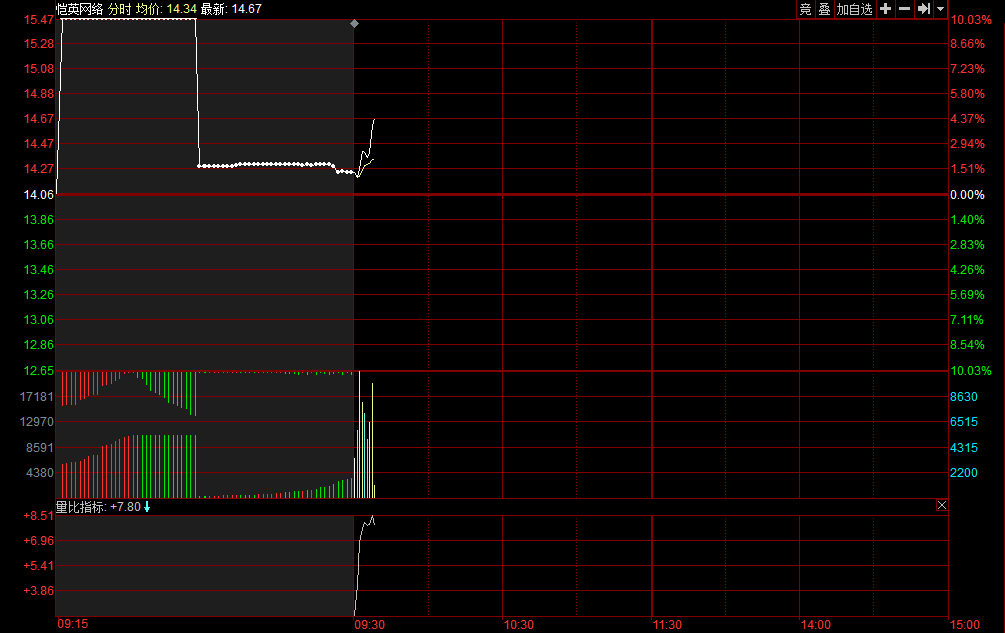Click the 17181 volume axis label
The height and width of the screenshot is (633, 1005).
[x=37, y=397]
